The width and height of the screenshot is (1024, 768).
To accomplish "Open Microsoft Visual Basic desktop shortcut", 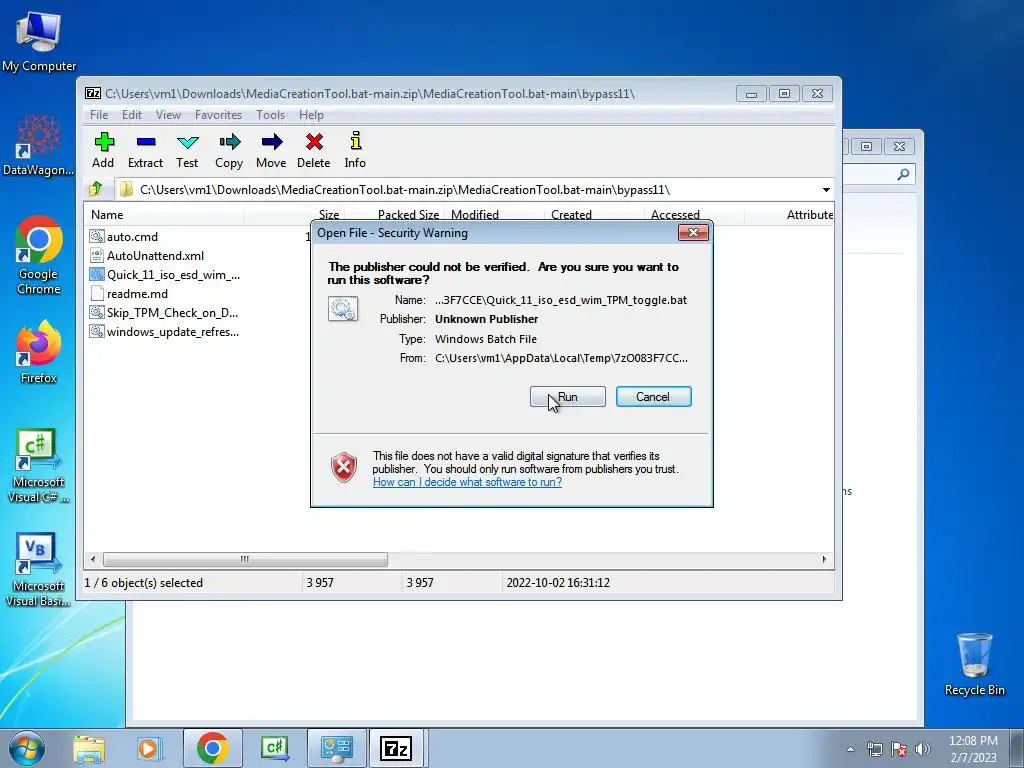I will pos(39,570).
